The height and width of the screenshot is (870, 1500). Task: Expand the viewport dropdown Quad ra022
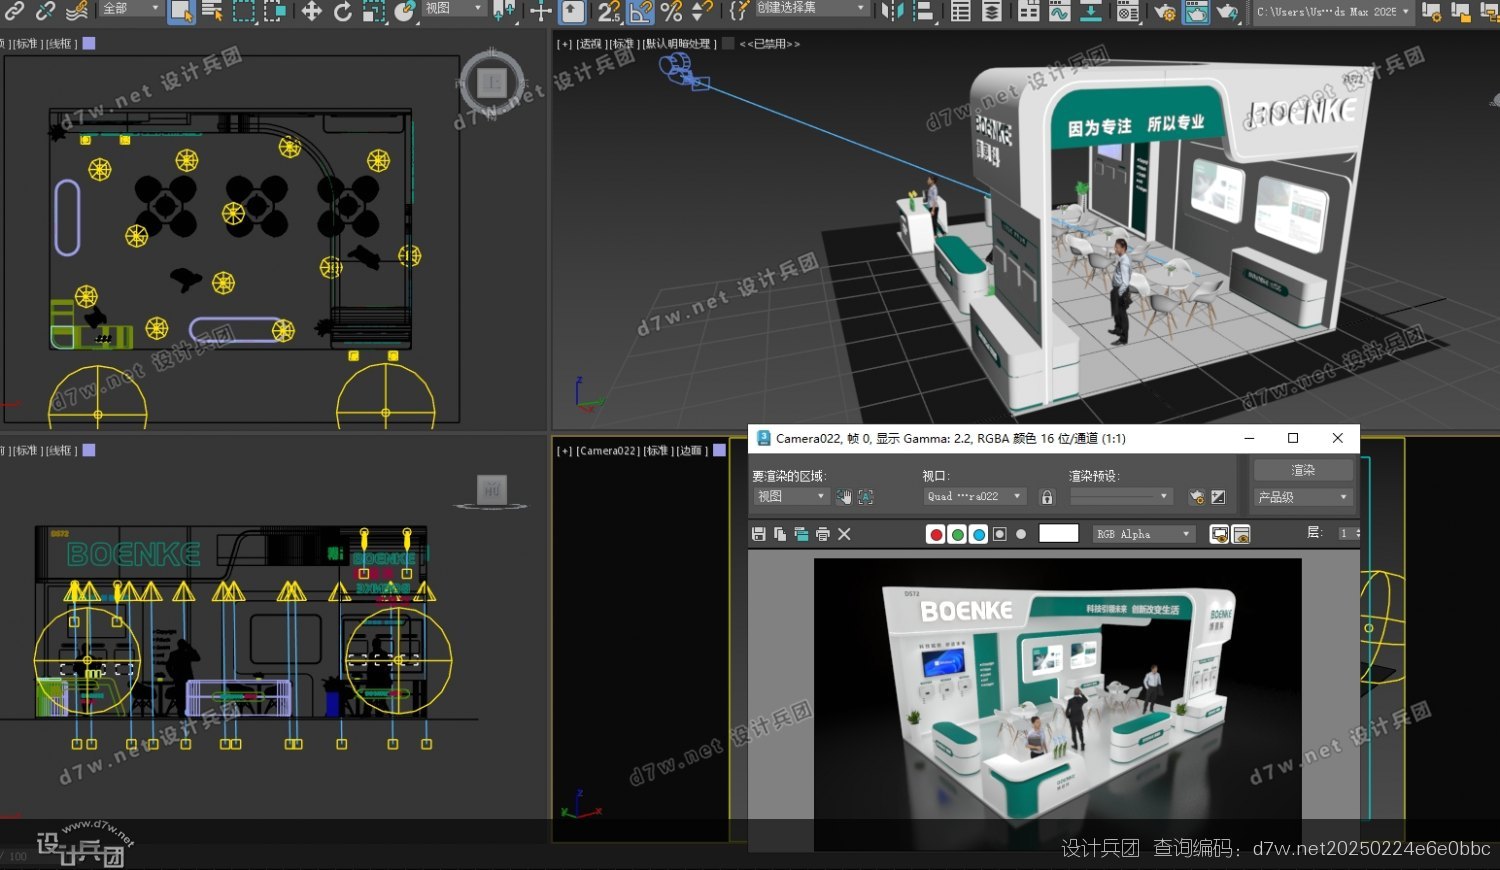point(975,496)
